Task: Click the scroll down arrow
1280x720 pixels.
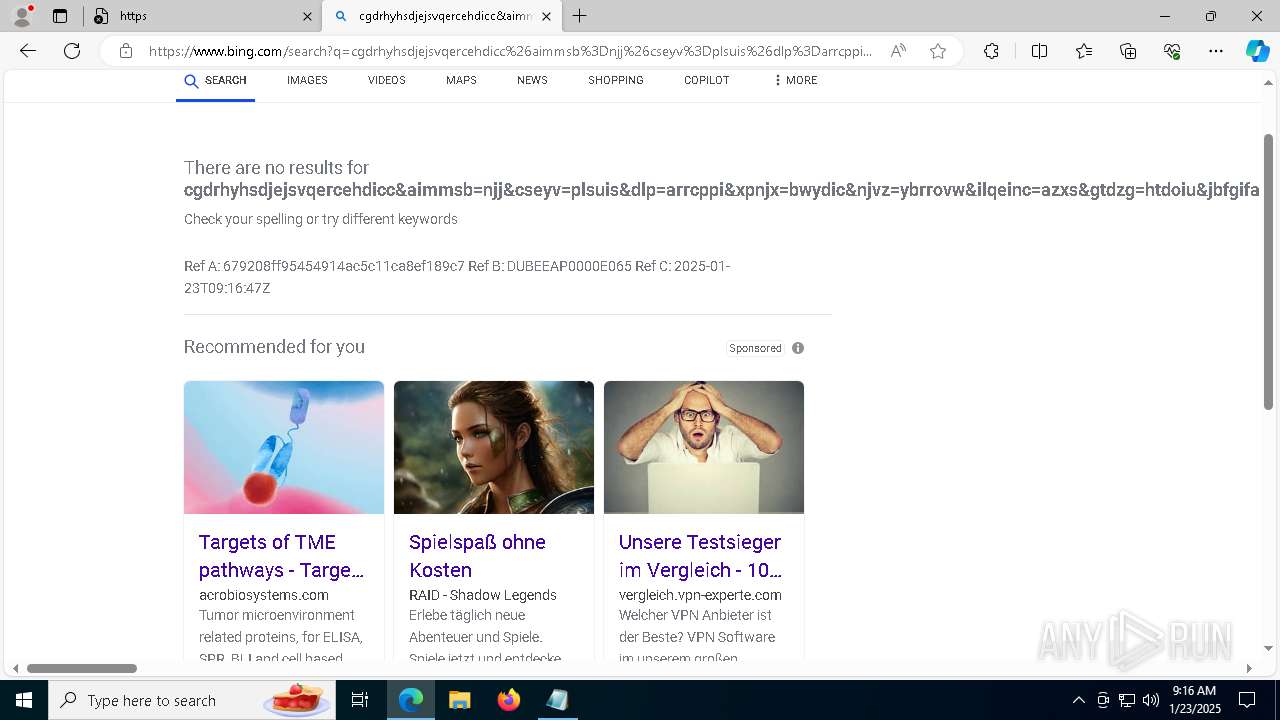Action: (x=1269, y=648)
